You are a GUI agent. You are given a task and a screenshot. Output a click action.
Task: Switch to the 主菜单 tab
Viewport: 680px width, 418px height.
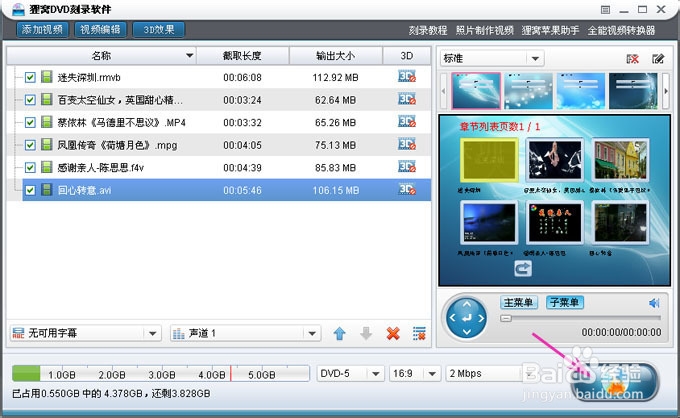tap(519, 302)
